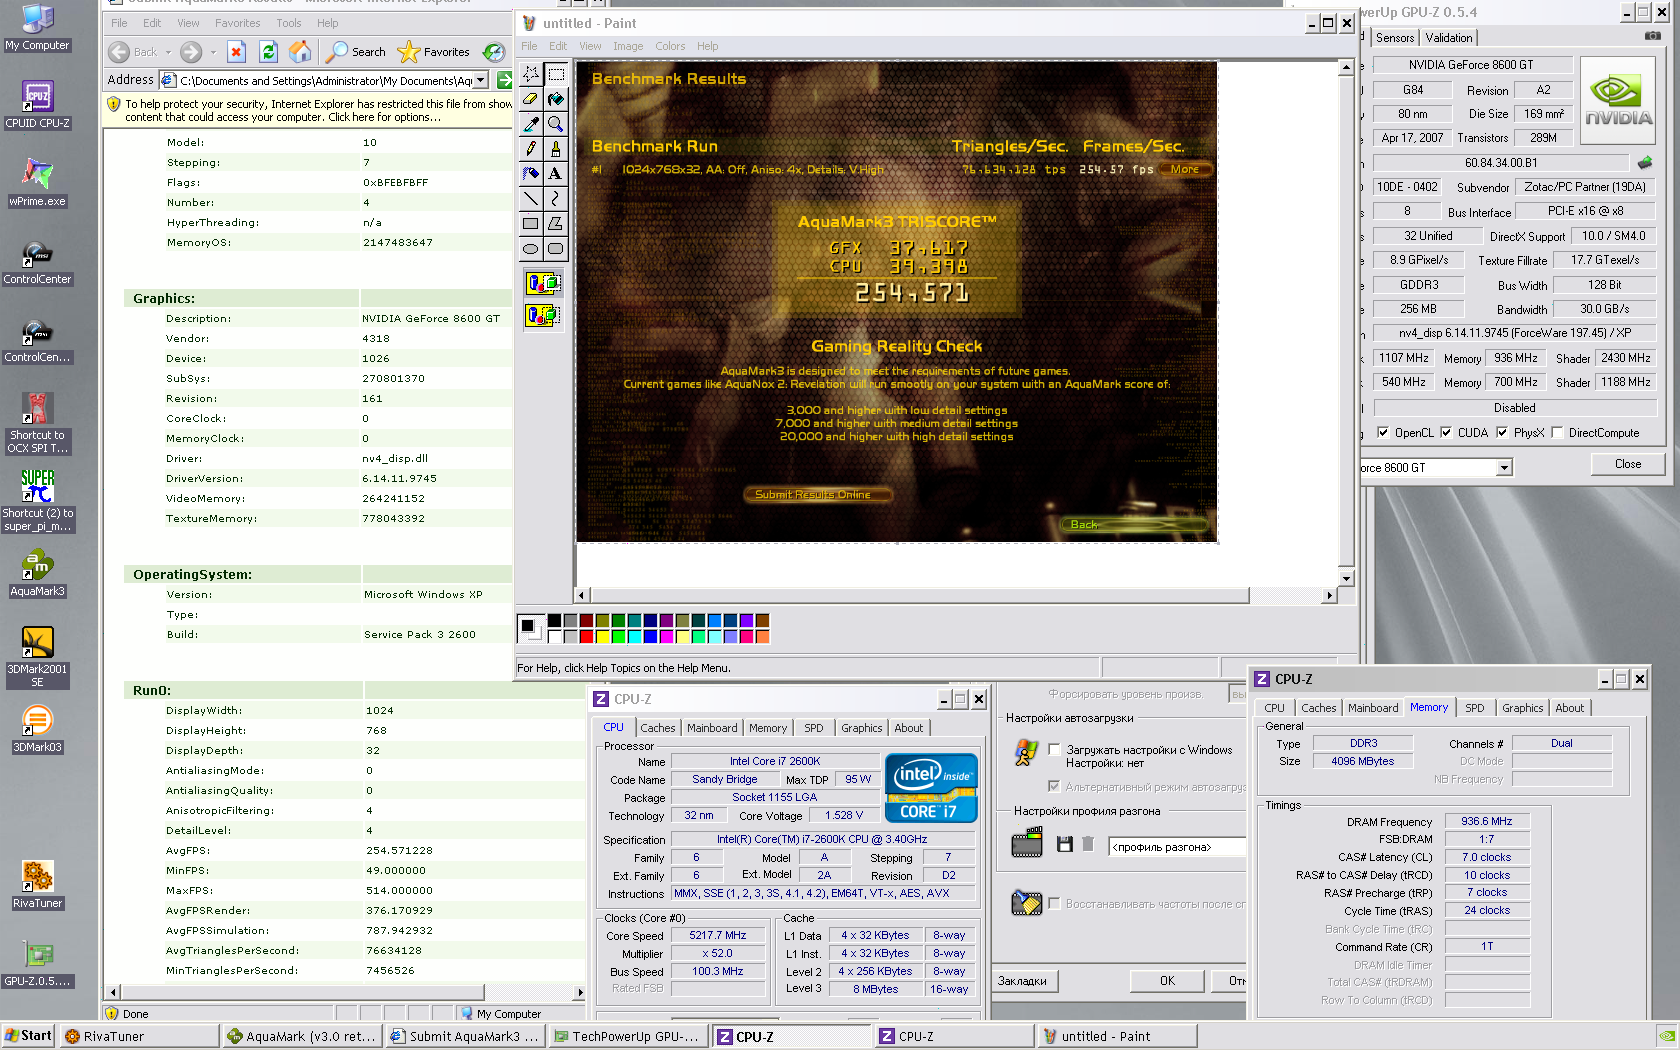The image size is (1680, 1050).
Task: Open the 3DMark03 desktop icon
Action: click(x=37, y=729)
